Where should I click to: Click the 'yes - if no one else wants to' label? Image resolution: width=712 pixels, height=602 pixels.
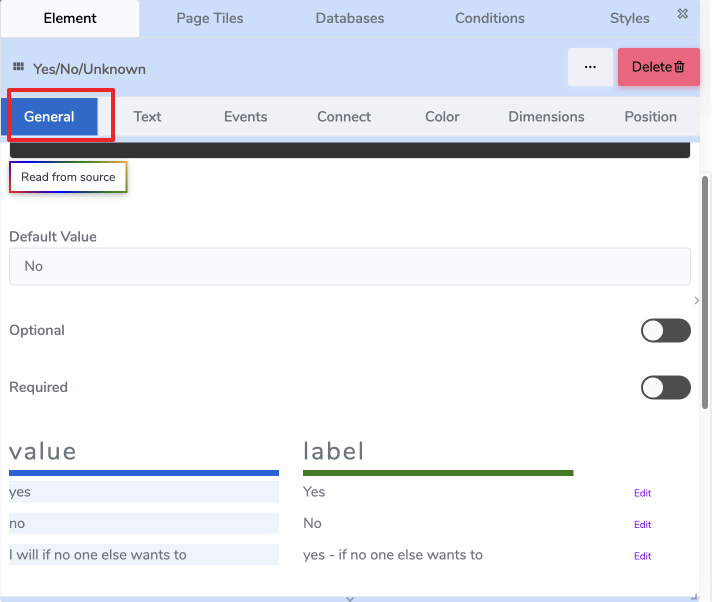pos(393,555)
